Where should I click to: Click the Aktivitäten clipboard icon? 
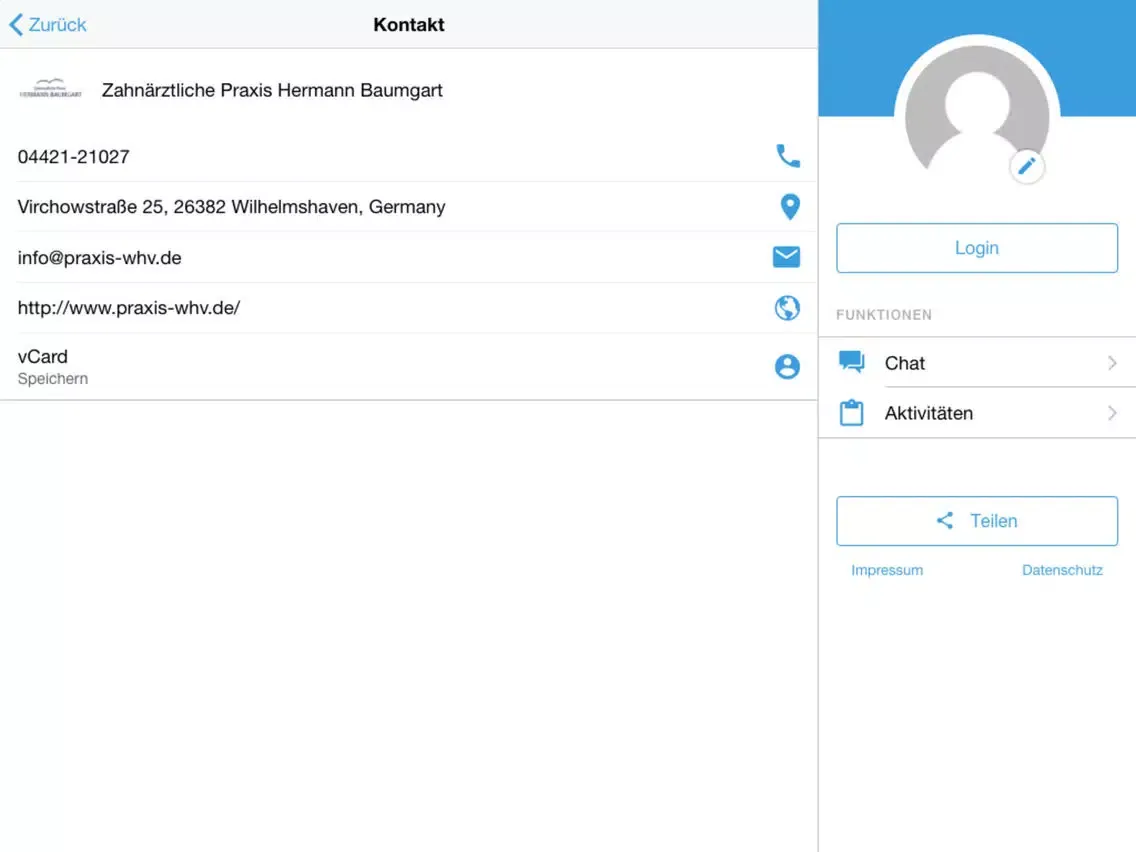[851, 412]
